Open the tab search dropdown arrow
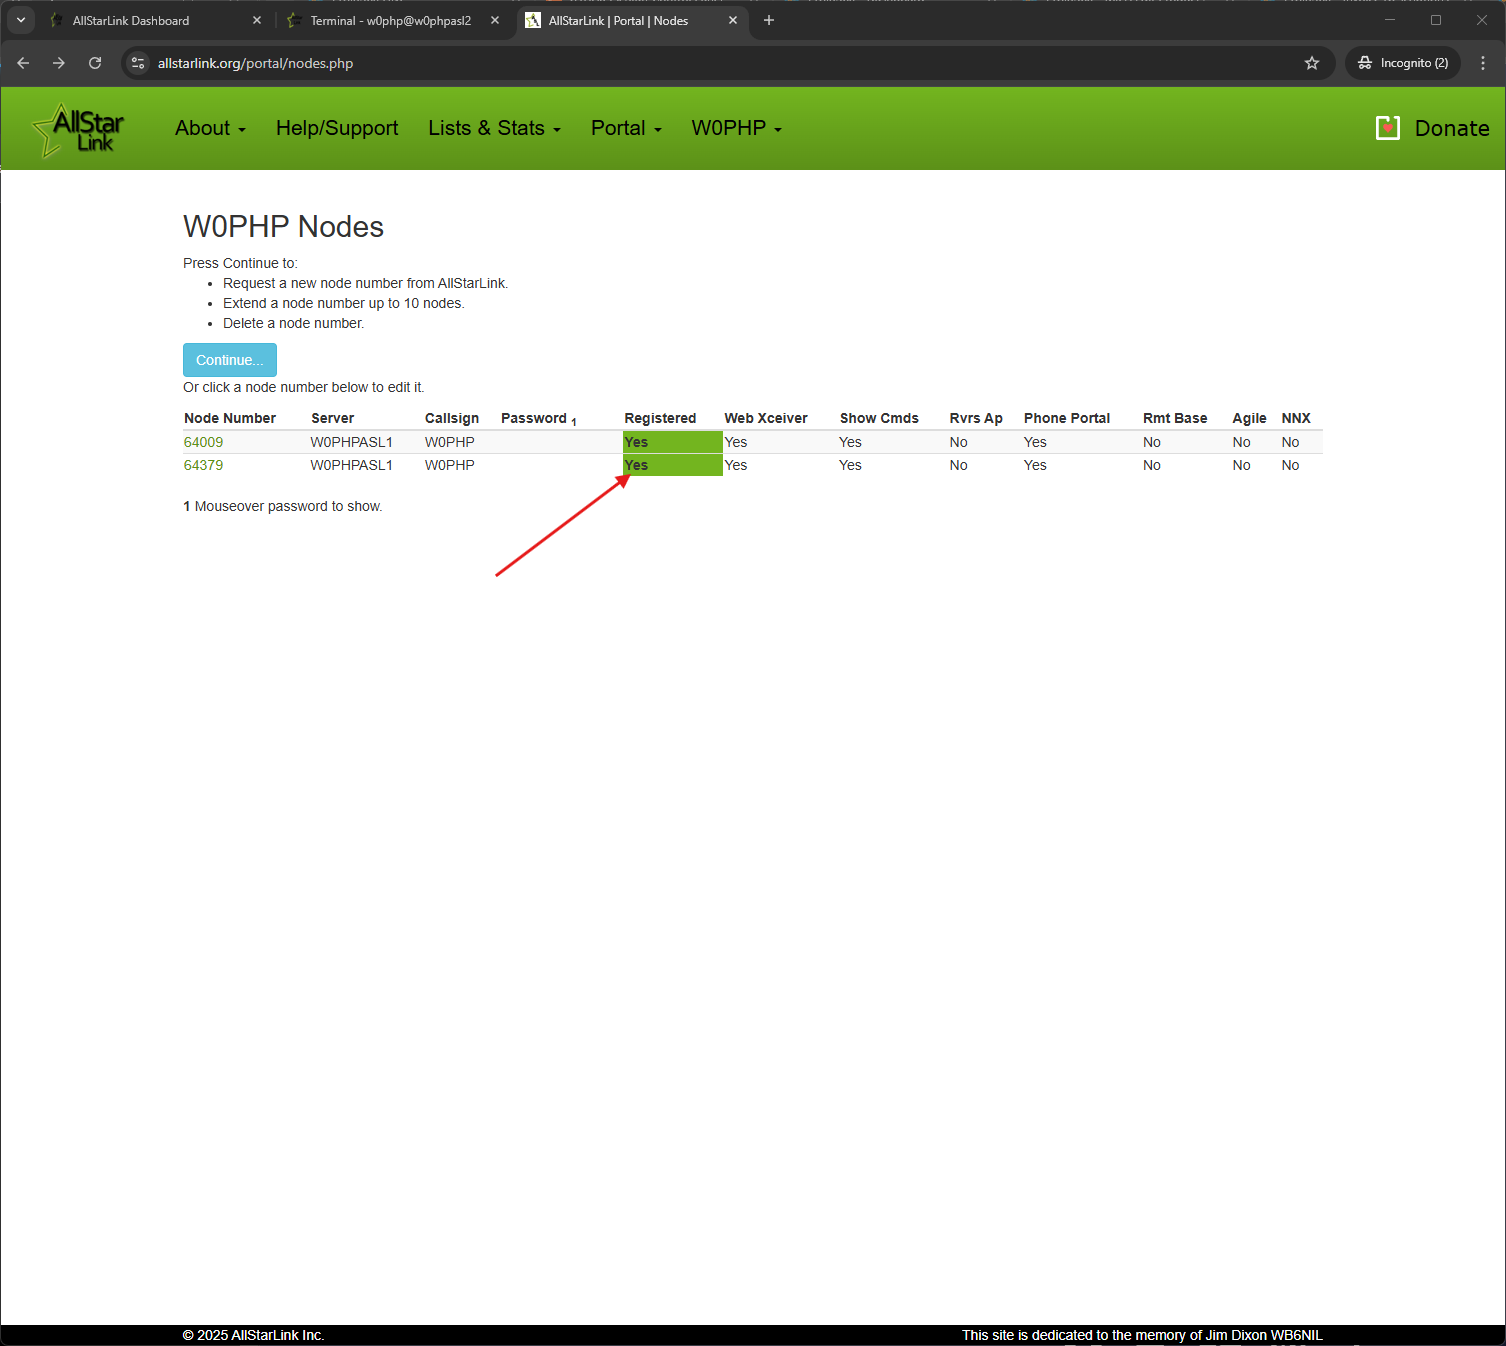Screen dimensions: 1506x1346 click(21, 20)
